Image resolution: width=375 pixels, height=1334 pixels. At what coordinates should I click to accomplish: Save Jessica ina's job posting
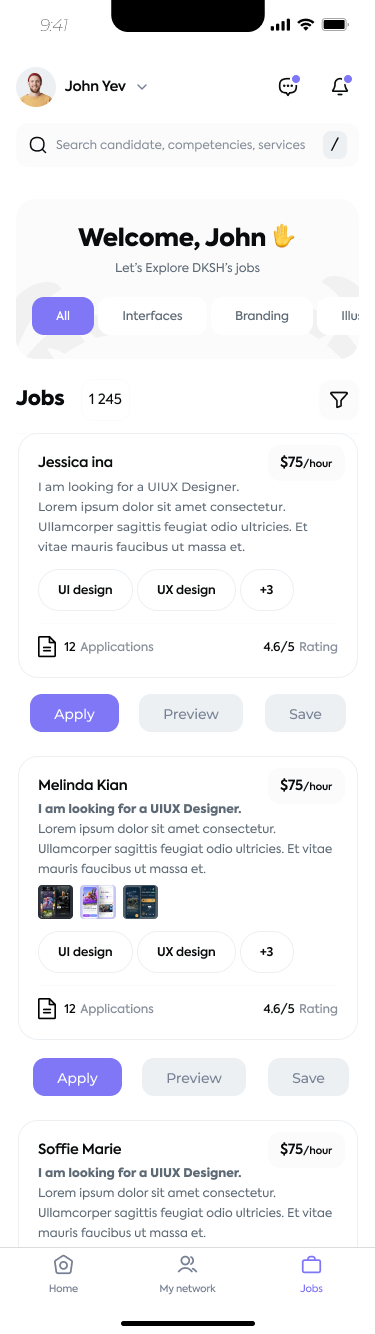click(305, 714)
